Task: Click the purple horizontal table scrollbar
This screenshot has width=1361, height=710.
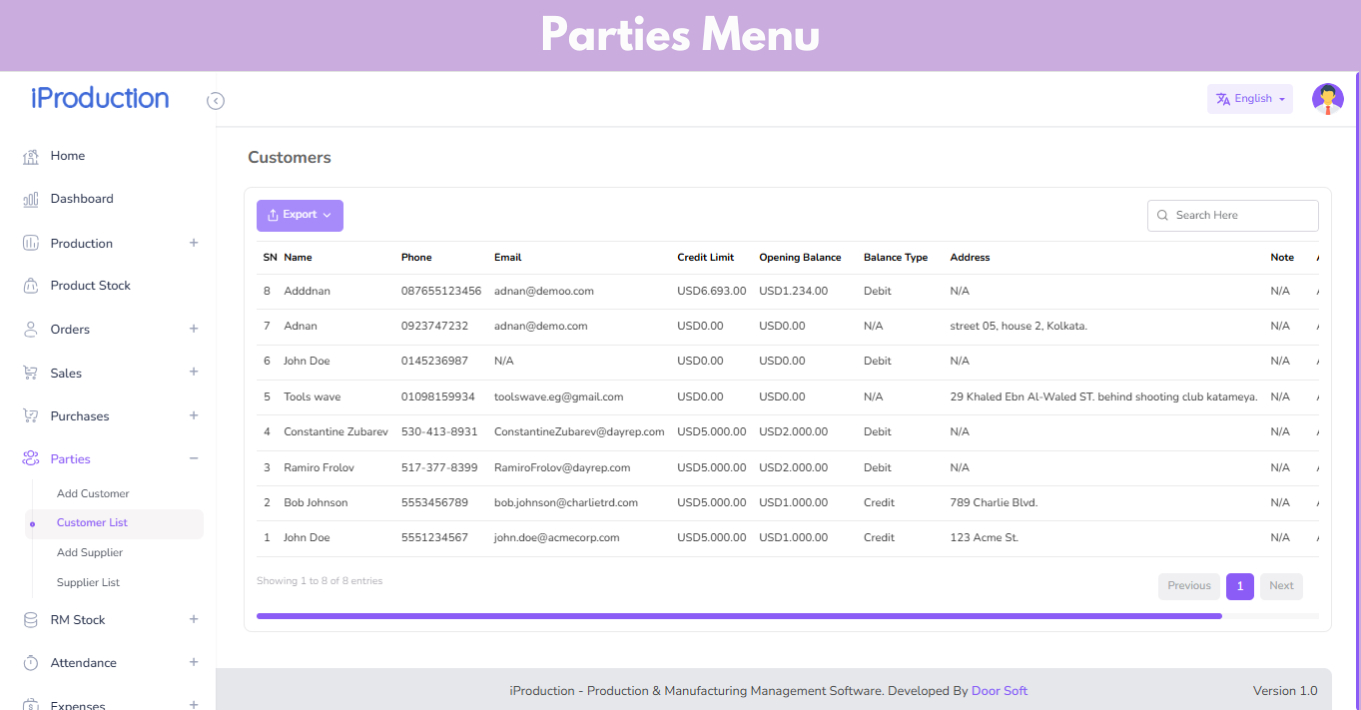Action: point(739,616)
